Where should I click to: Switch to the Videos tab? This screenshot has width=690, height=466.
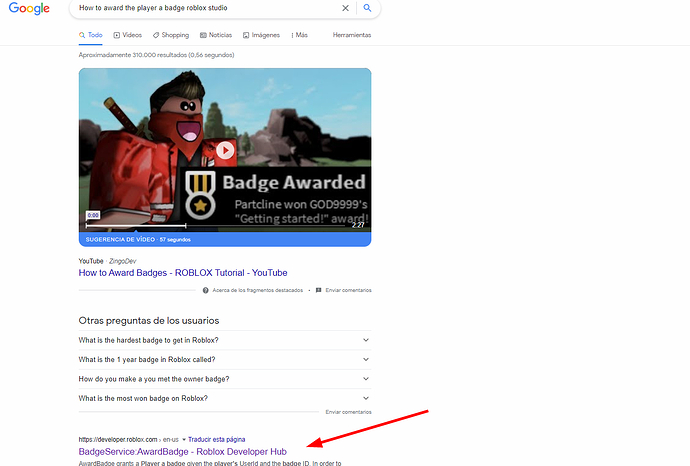(128, 35)
